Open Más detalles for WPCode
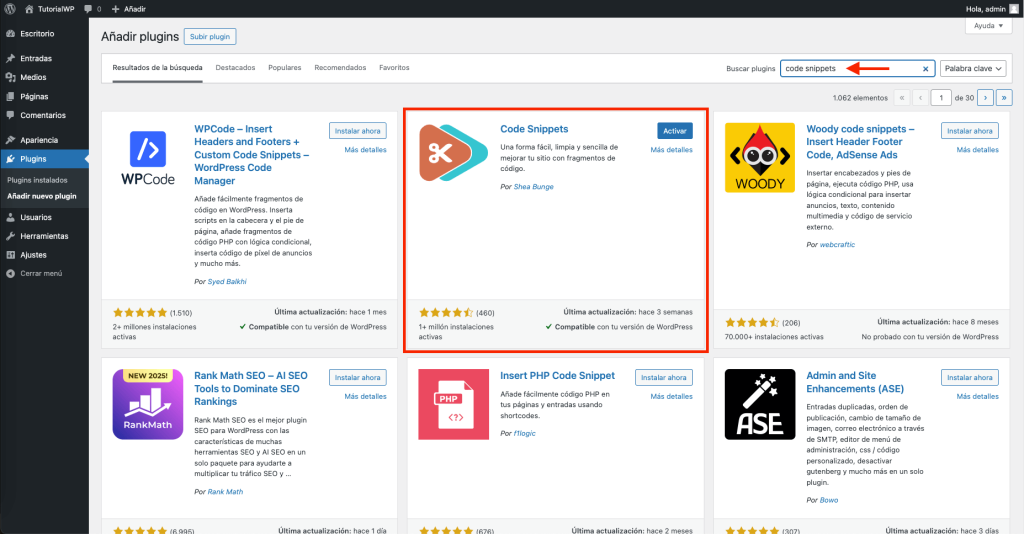This screenshot has width=1024, height=534. [365, 150]
